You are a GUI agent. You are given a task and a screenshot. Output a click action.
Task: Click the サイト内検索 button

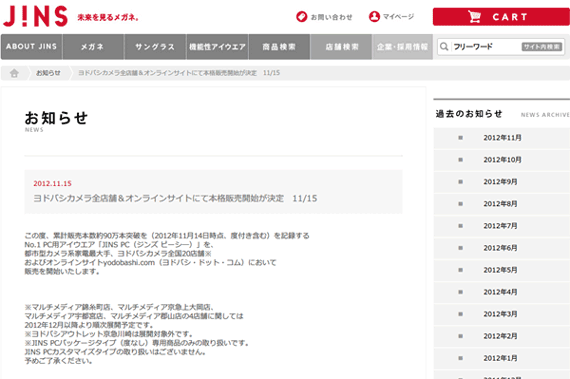[x=542, y=47]
